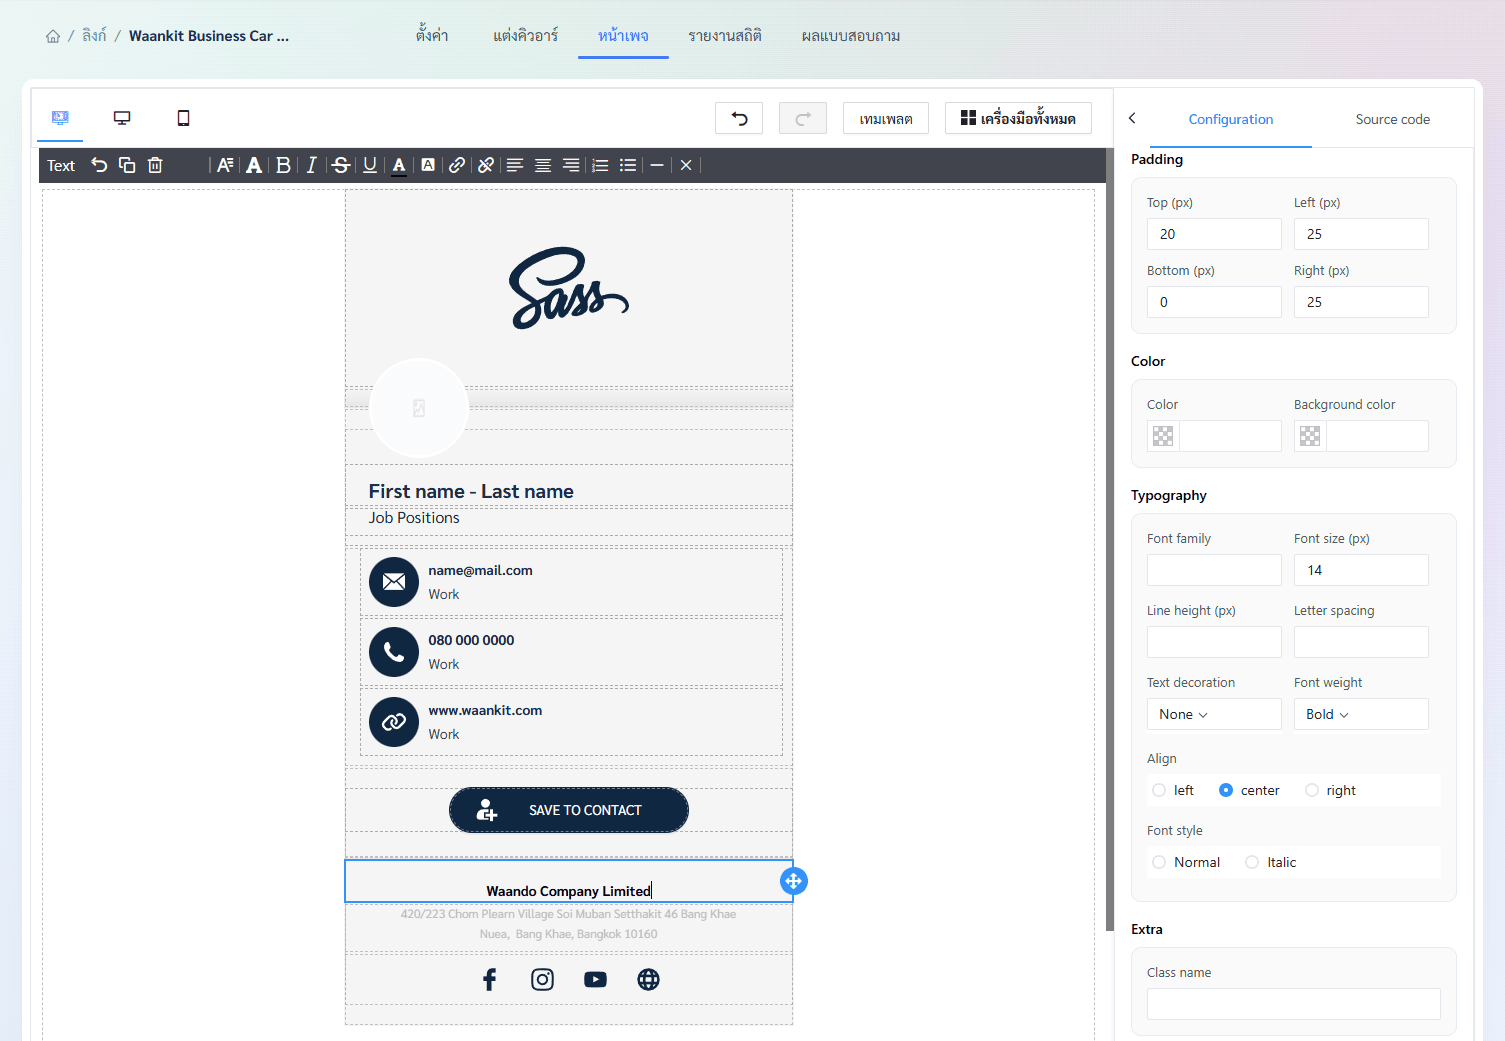Duplicate the selected text block

pos(127,165)
